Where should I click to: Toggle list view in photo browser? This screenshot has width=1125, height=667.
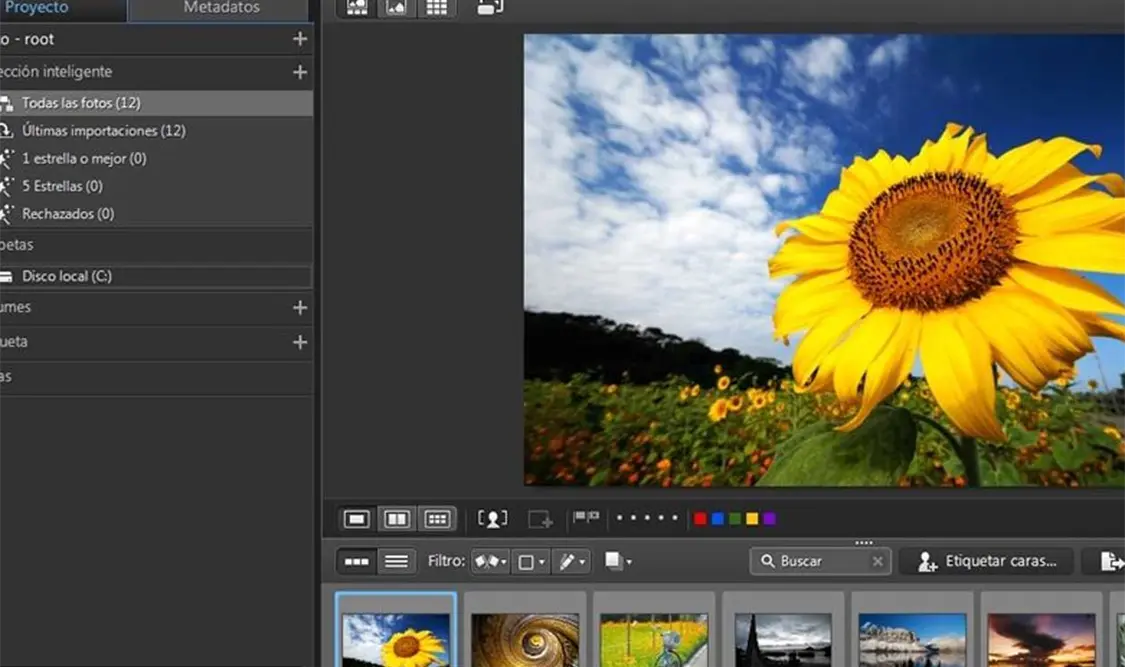[396, 561]
